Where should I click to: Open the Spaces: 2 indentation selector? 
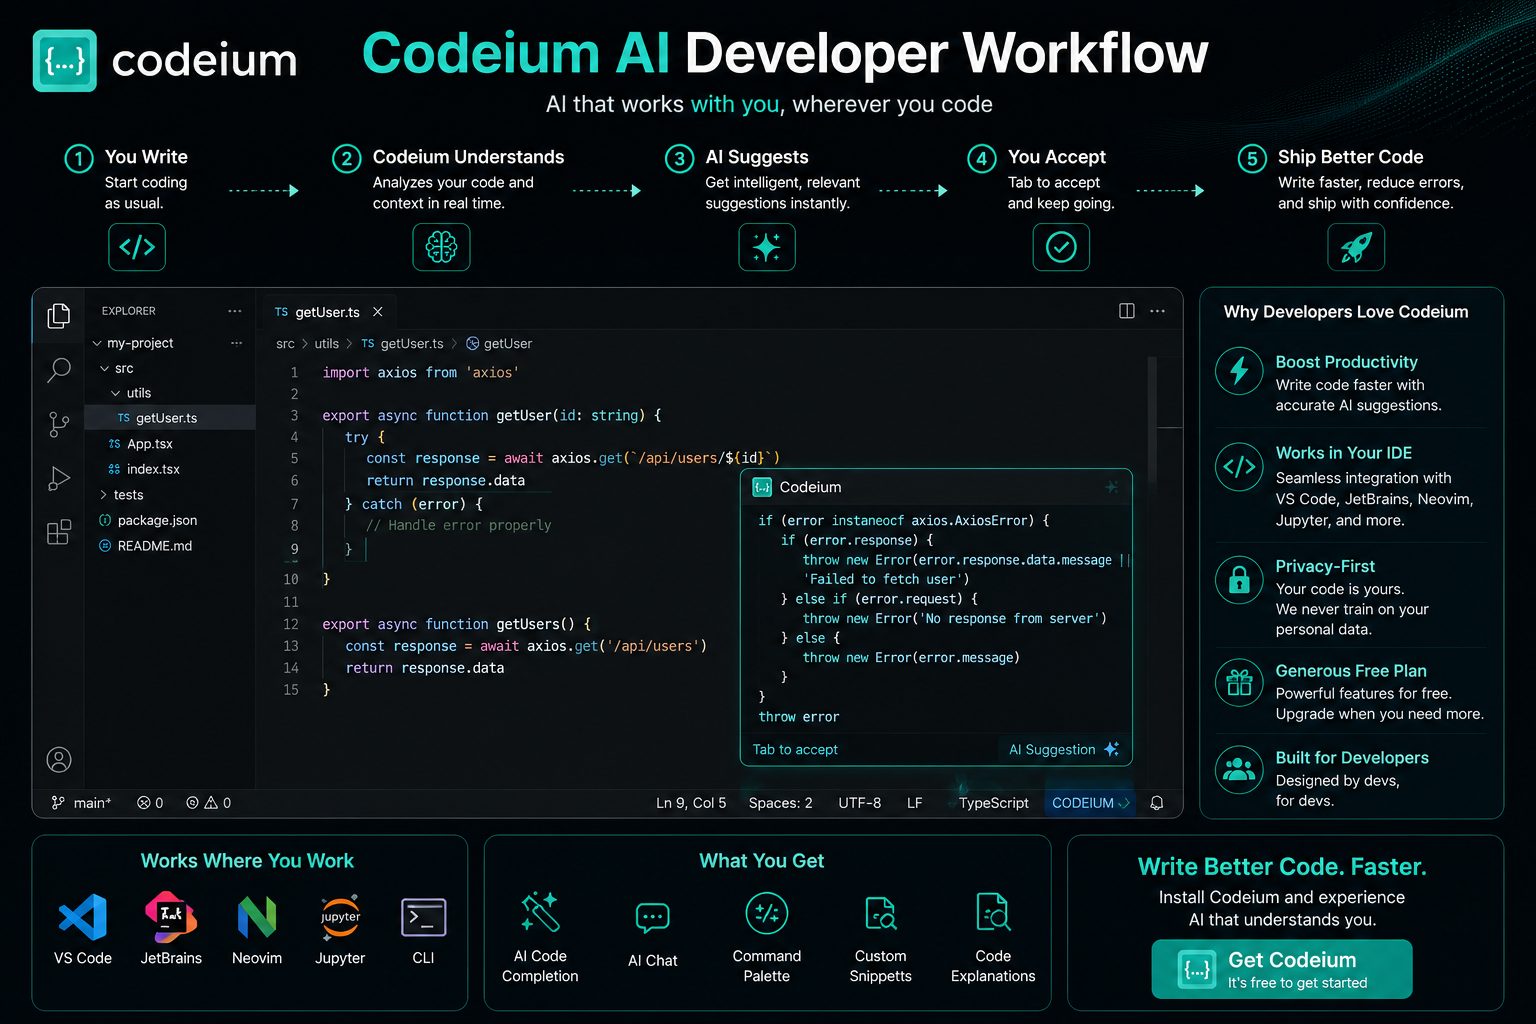pos(780,803)
